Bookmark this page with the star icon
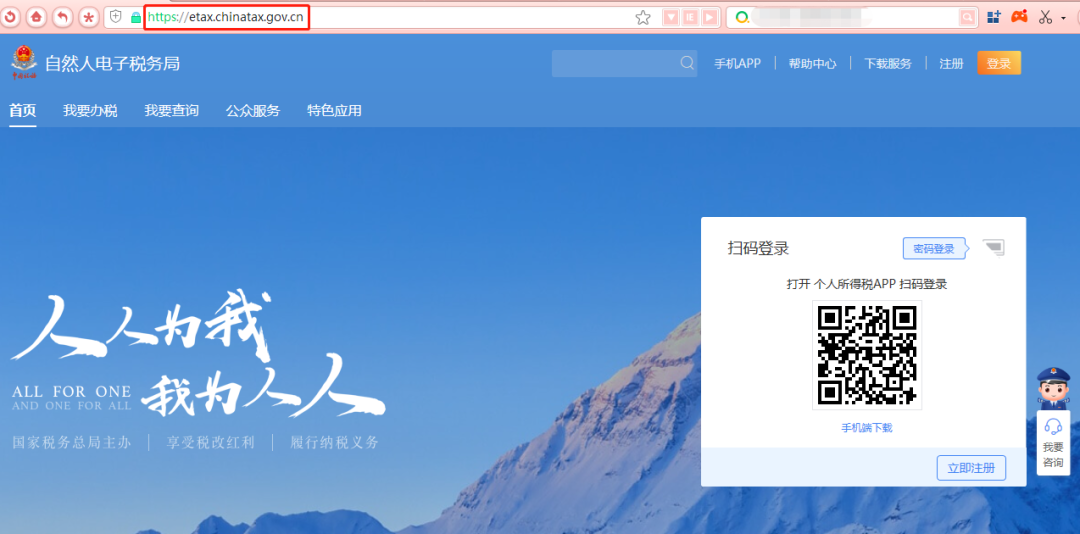1080x534 pixels. [x=643, y=18]
